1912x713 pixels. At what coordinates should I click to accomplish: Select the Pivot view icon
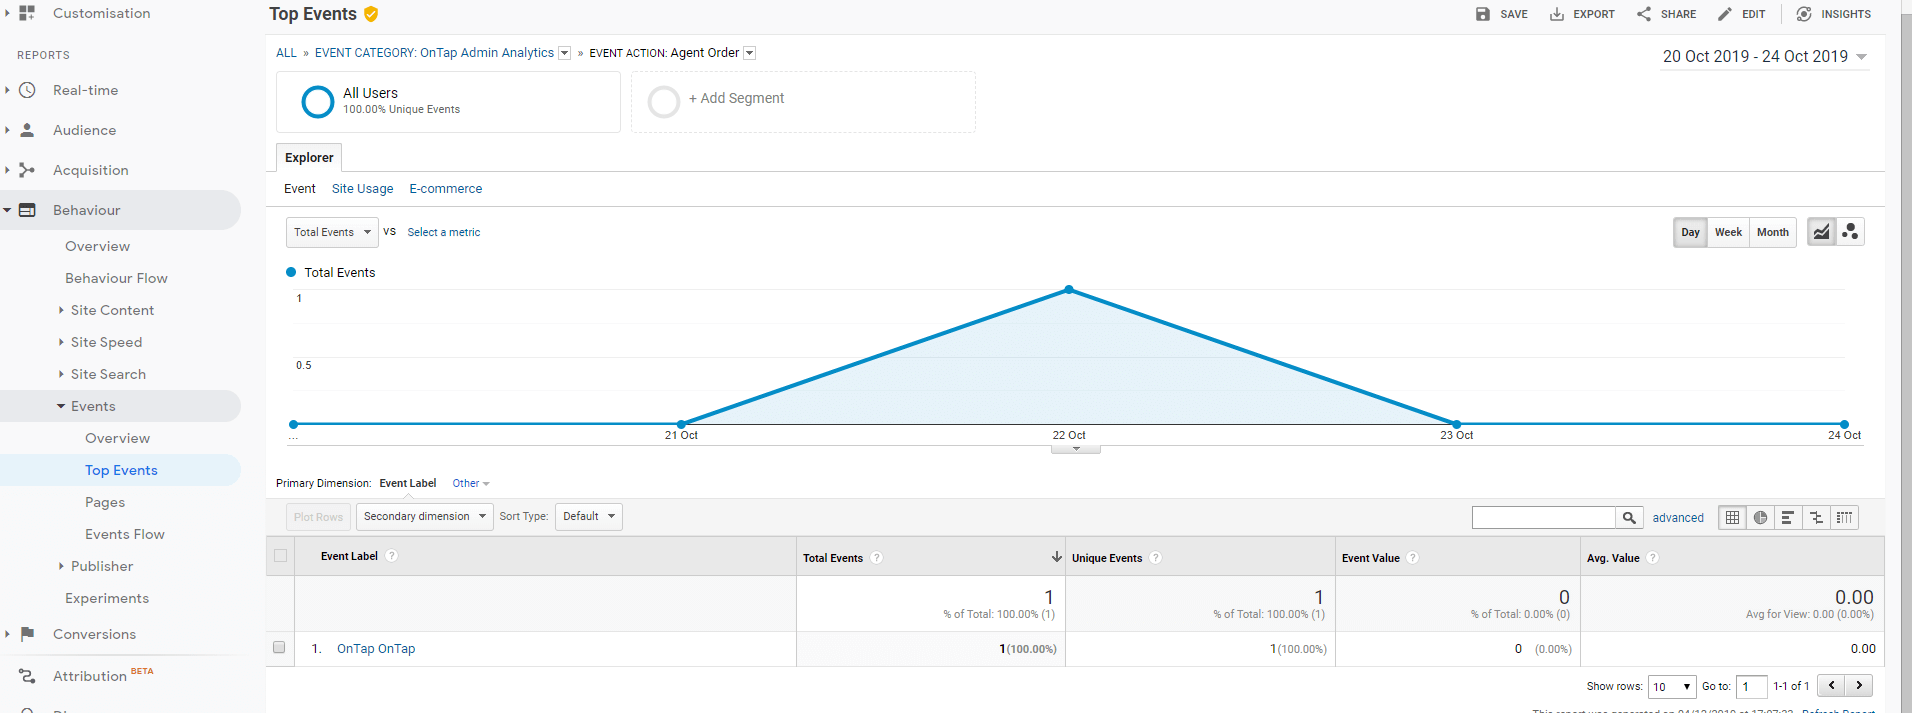coord(1844,517)
